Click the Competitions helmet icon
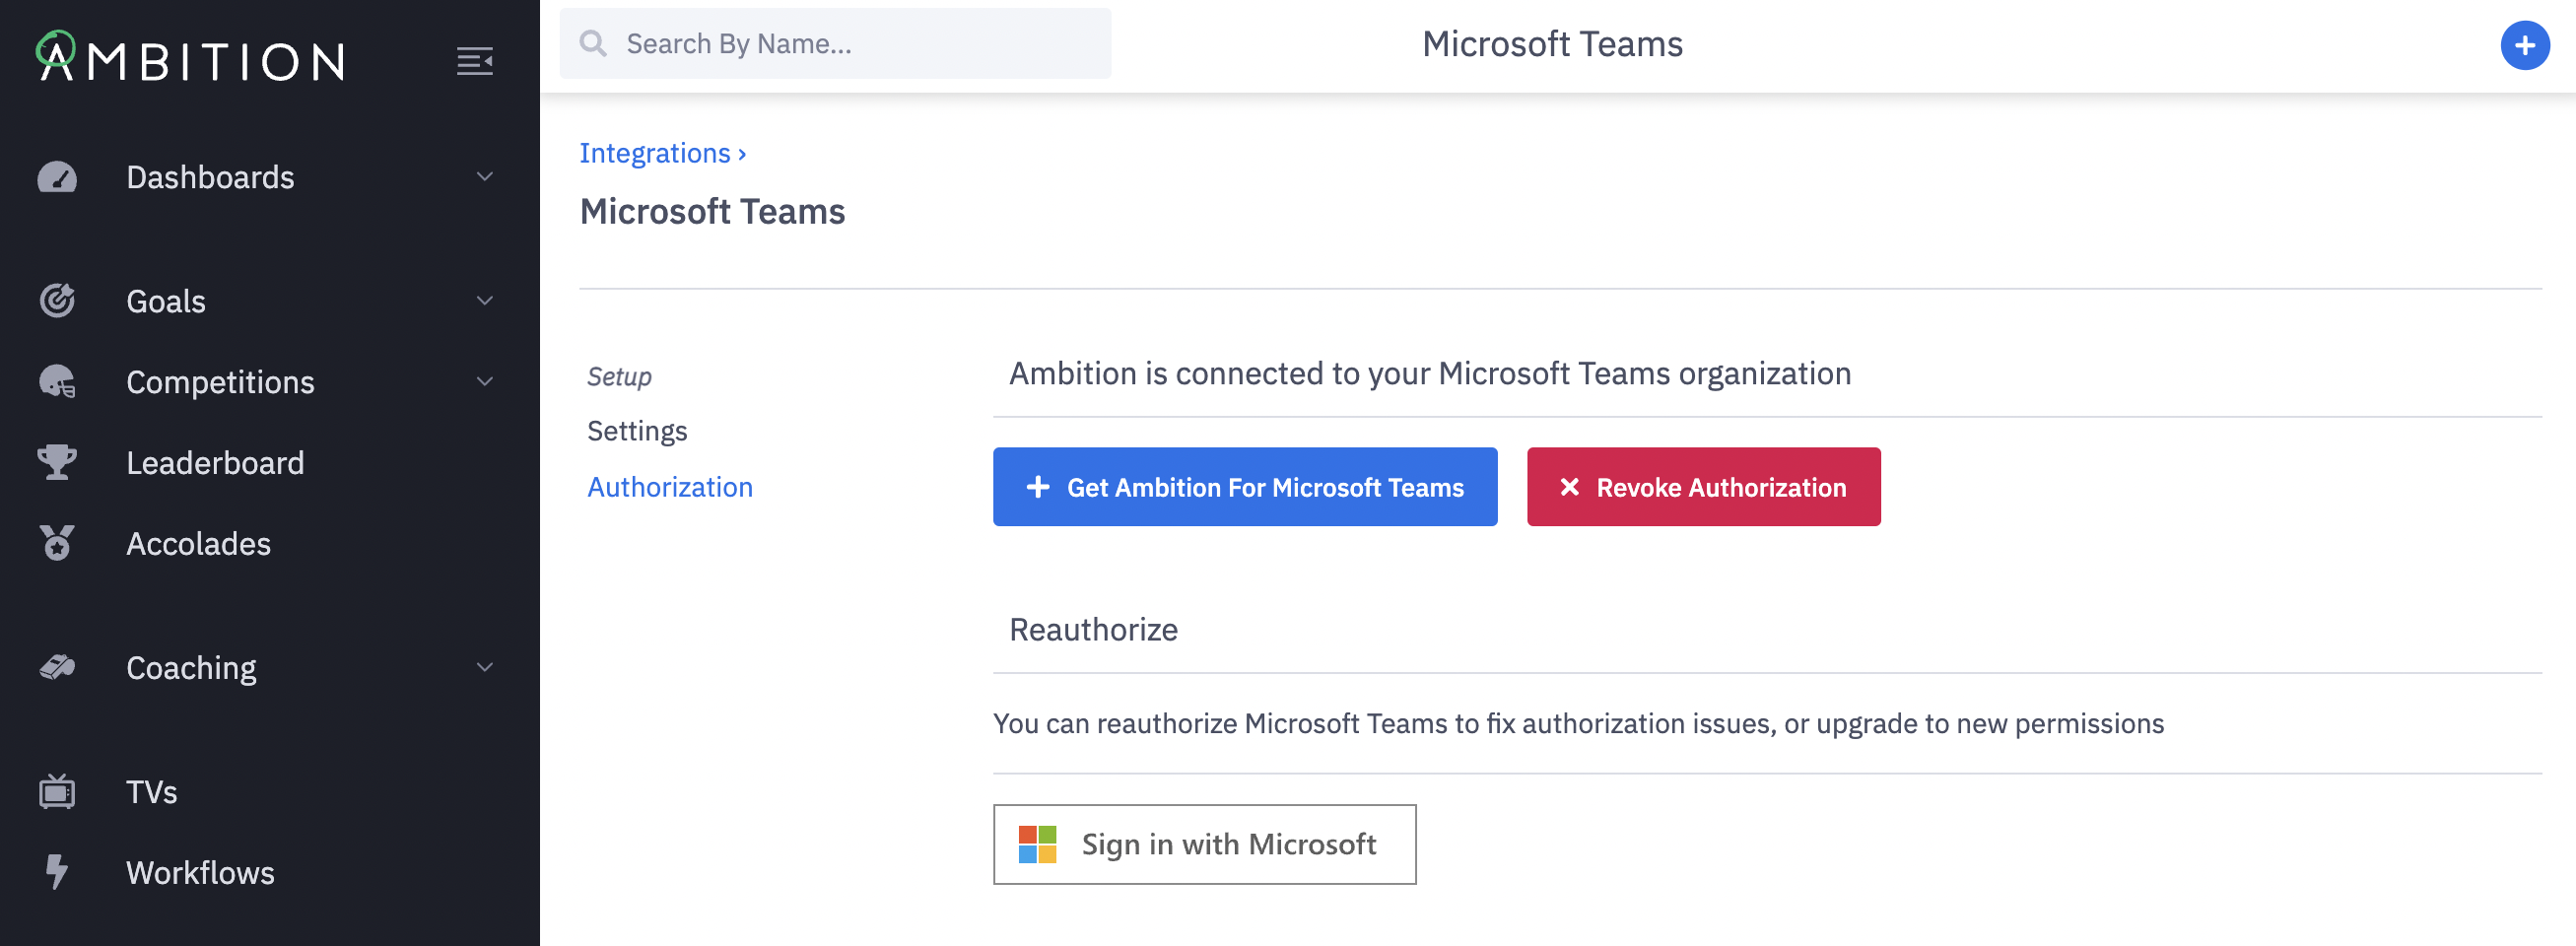This screenshot has width=2576, height=946. [x=57, y=382]
